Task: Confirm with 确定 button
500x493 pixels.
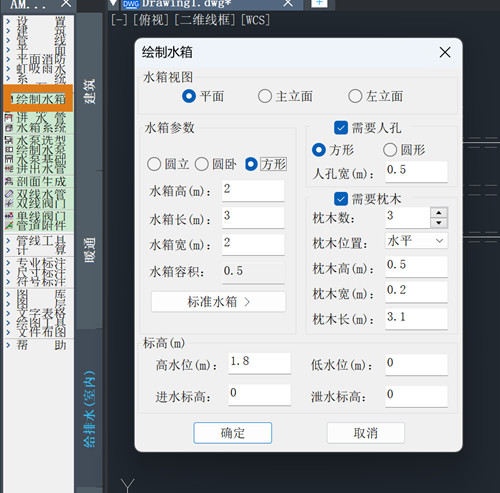Action: click(233, 433)
